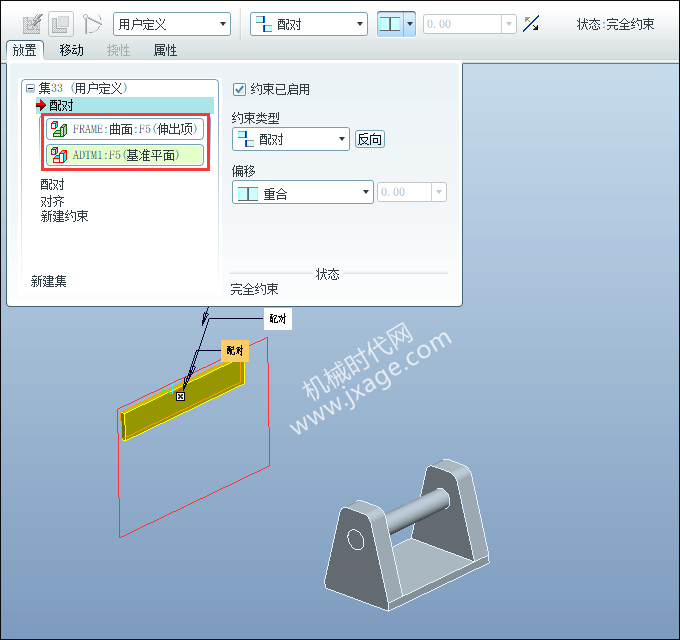Open the toolbar 配对 constraint type dropdown
680x640 pixels.
pos(309,24)
